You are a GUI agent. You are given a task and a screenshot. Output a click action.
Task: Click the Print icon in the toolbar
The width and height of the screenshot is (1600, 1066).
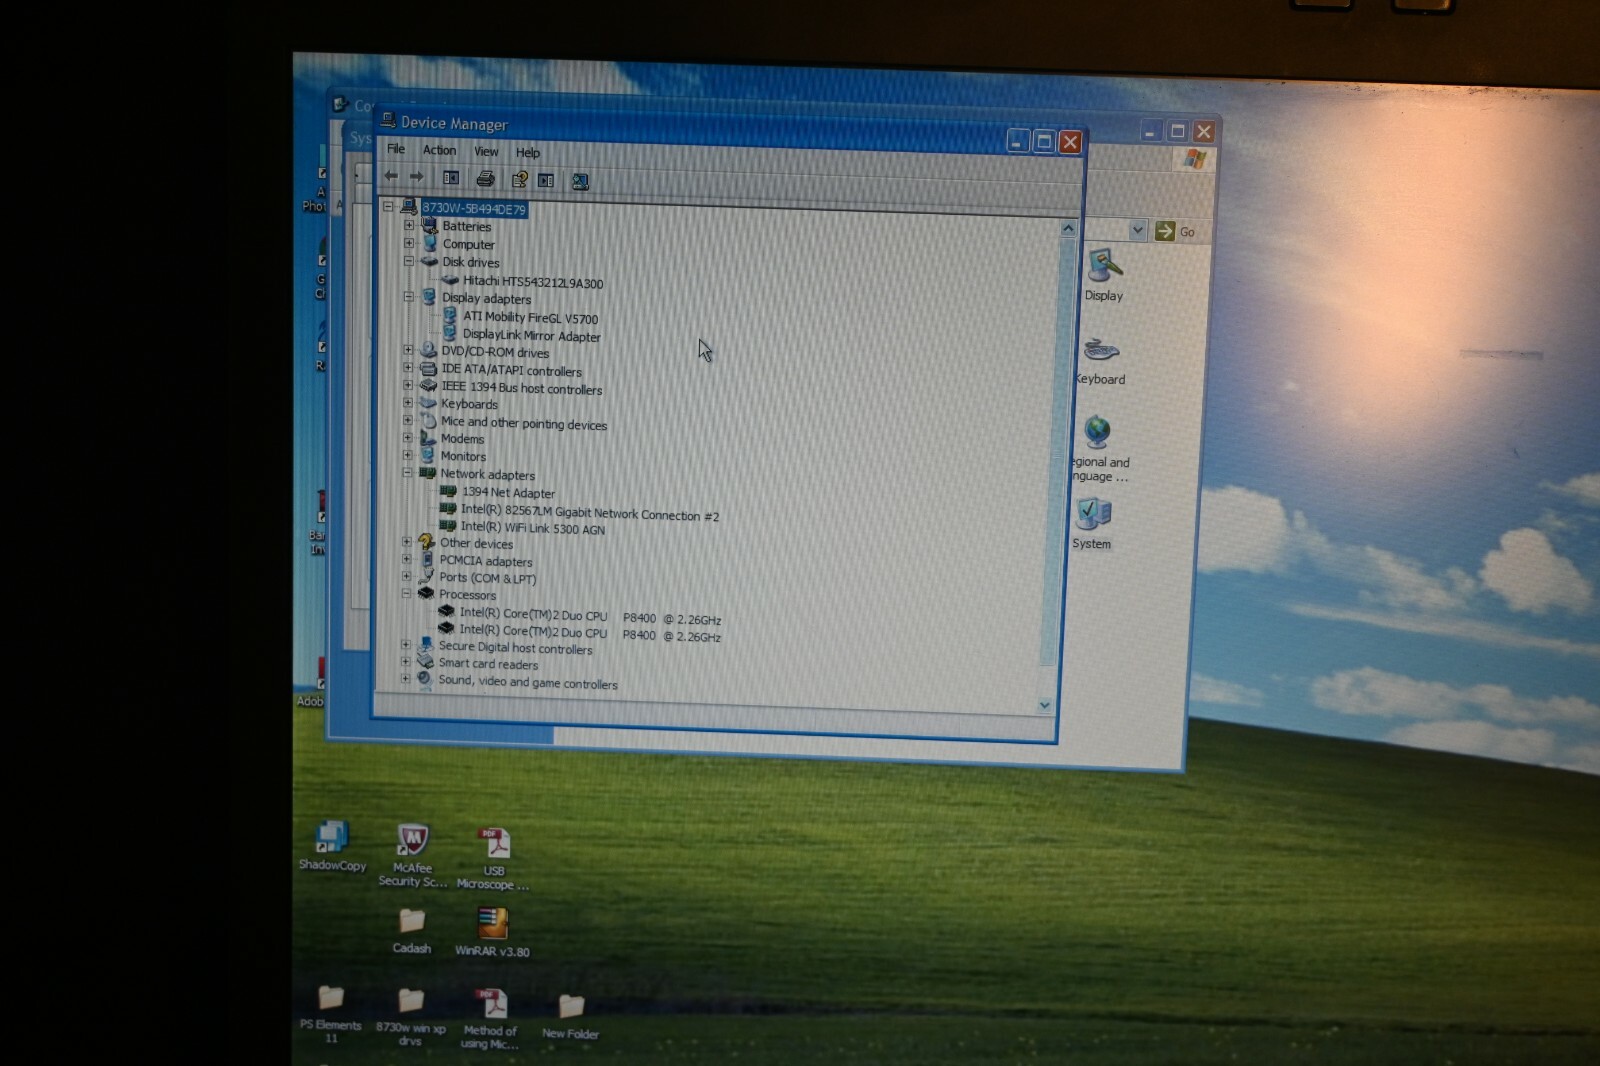[x=485, y=179]
